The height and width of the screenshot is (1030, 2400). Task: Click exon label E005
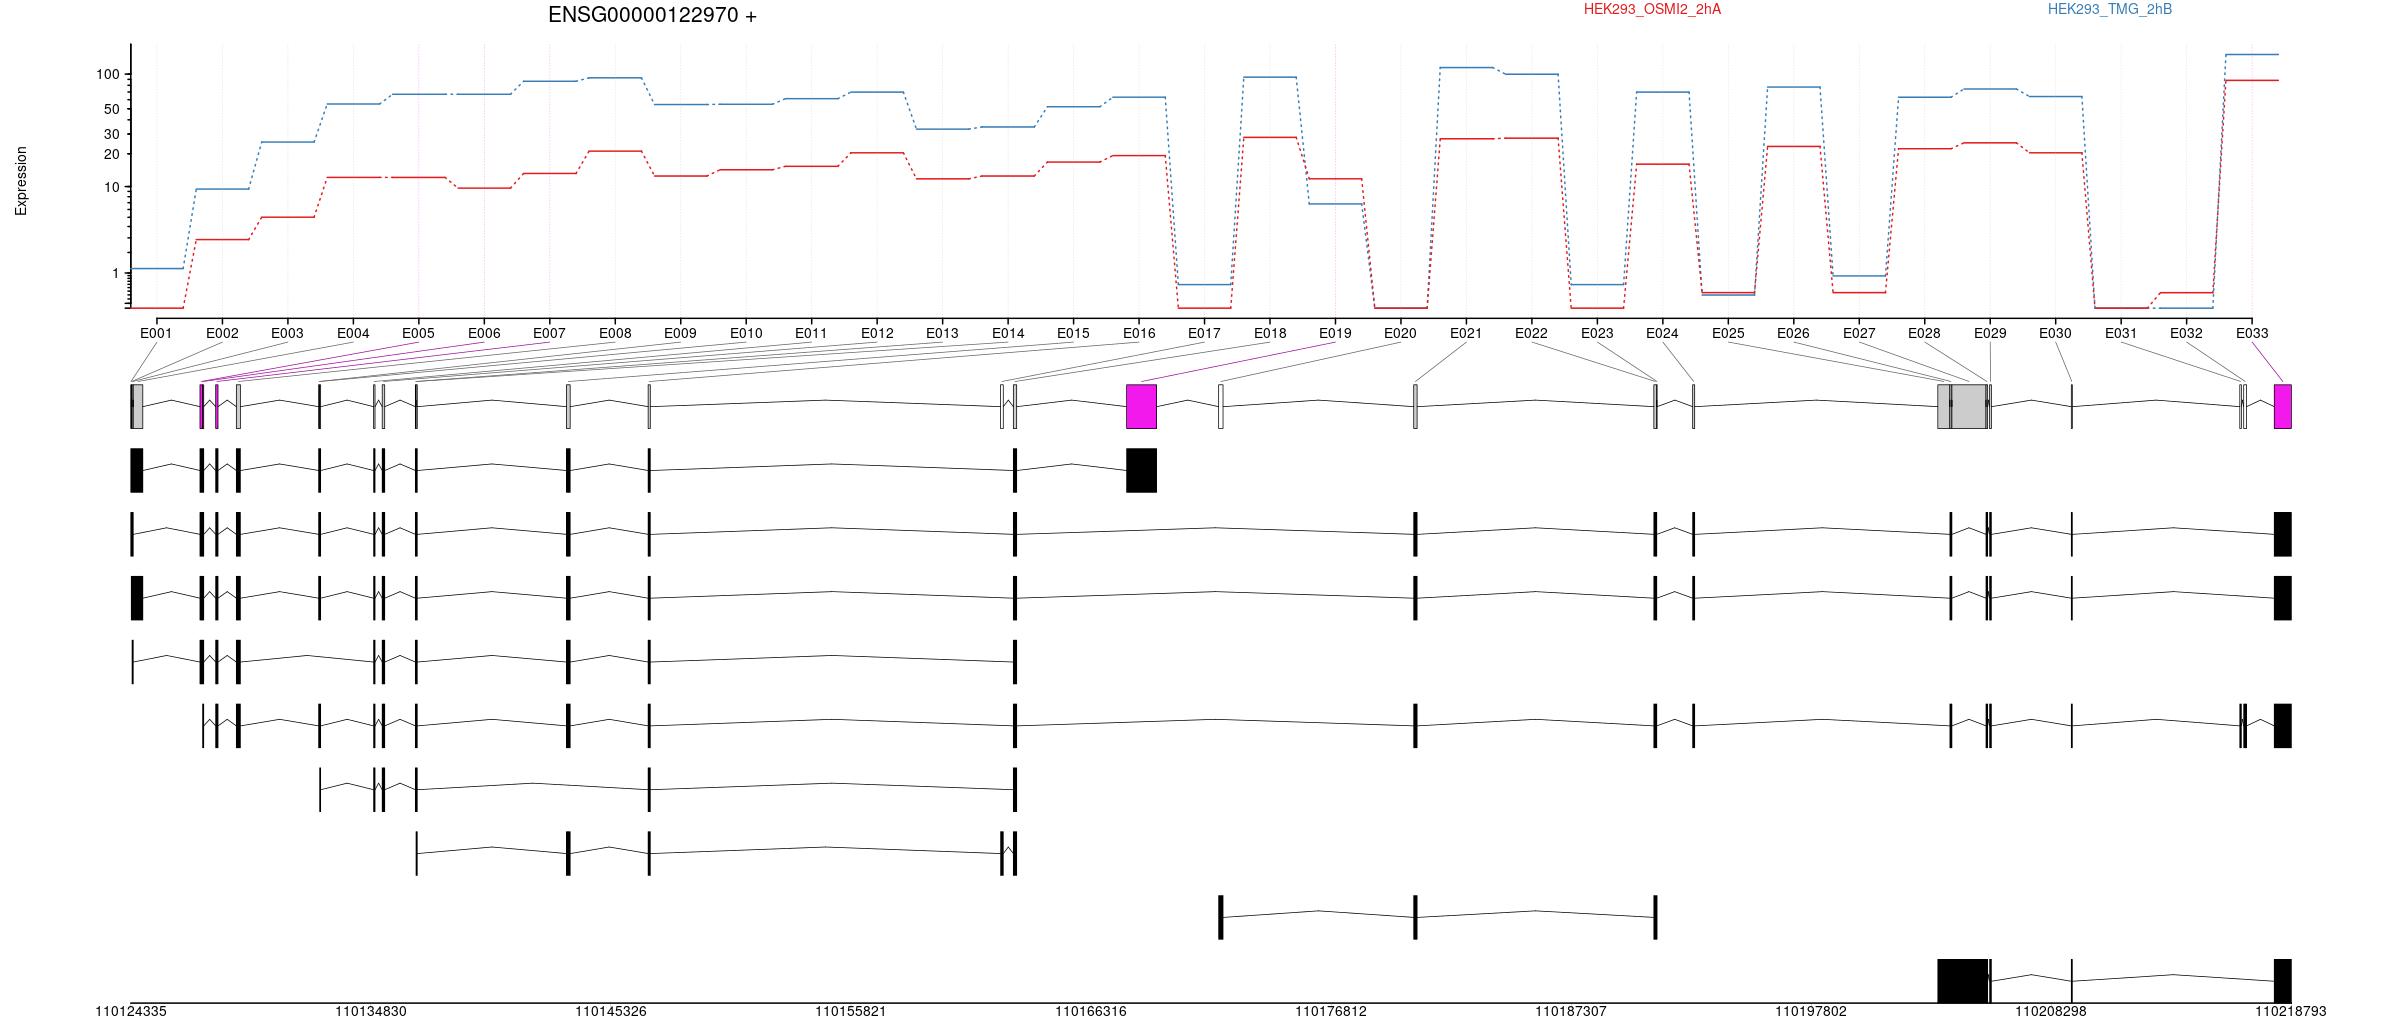[418, 334]
